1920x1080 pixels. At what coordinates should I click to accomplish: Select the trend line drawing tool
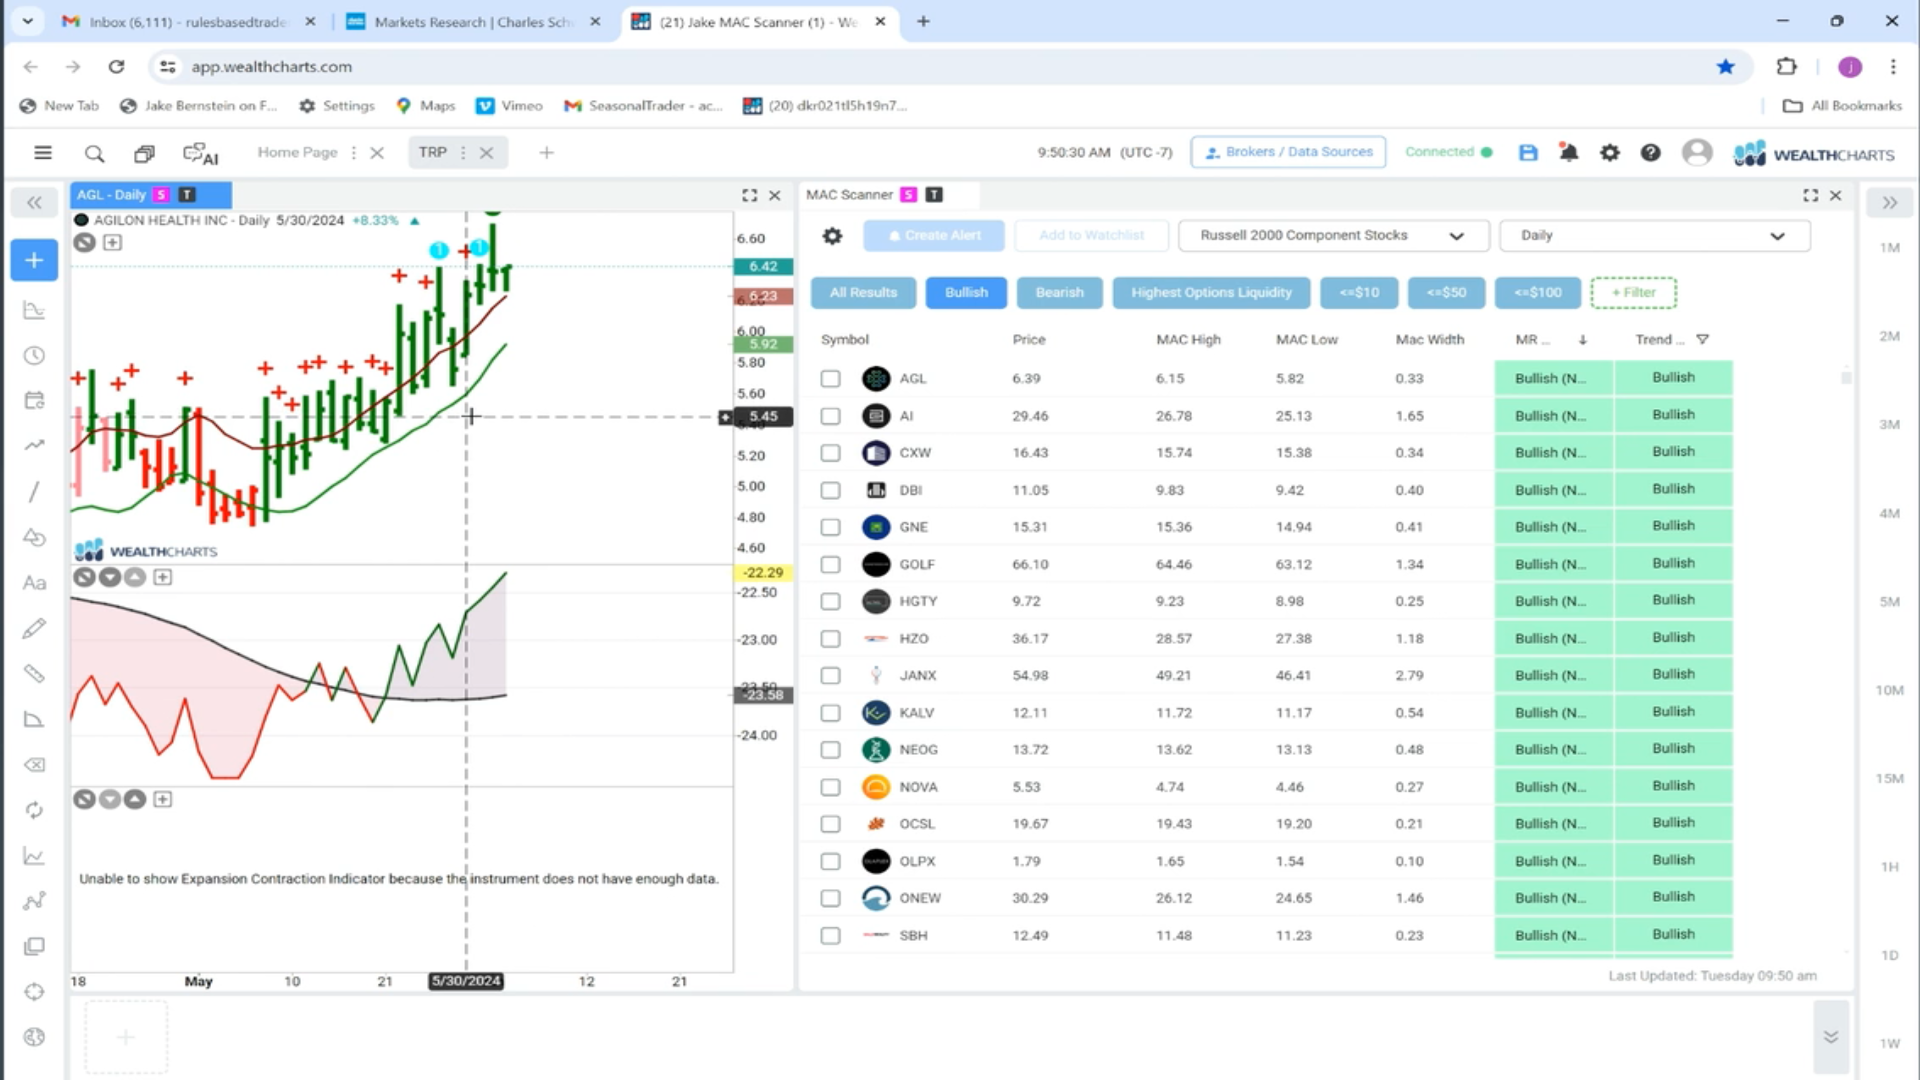(x=34, y=492)
